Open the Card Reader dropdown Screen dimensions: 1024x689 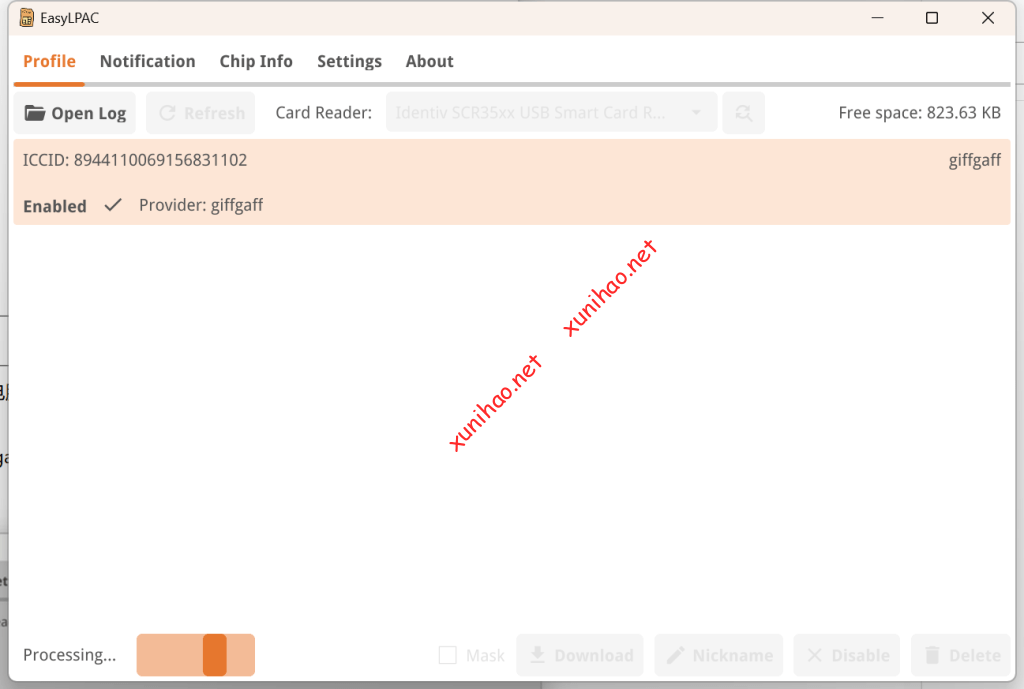(550, 113)
